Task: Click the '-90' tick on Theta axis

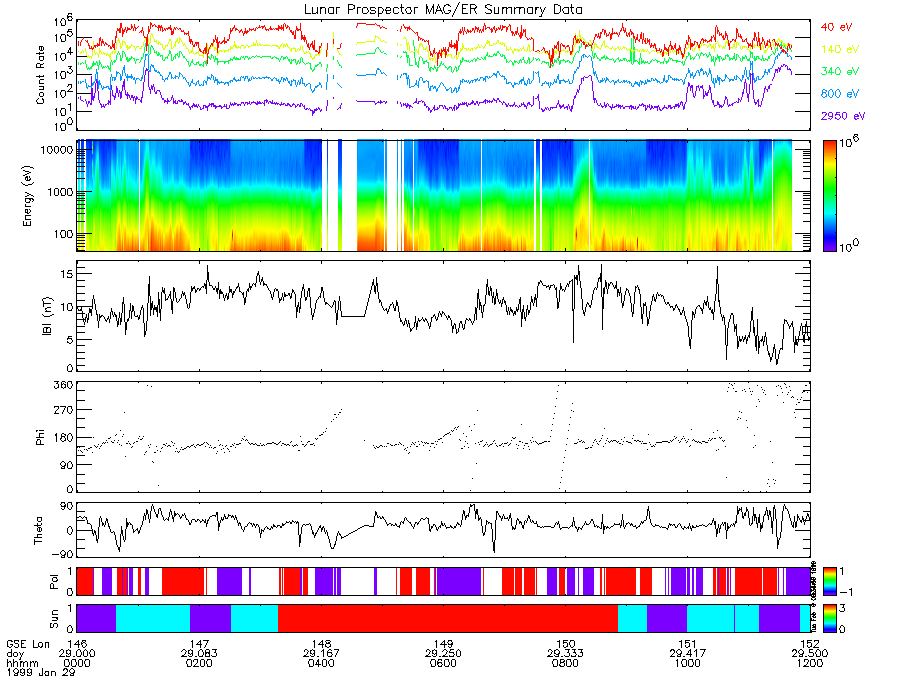Action: pos(63,554)
